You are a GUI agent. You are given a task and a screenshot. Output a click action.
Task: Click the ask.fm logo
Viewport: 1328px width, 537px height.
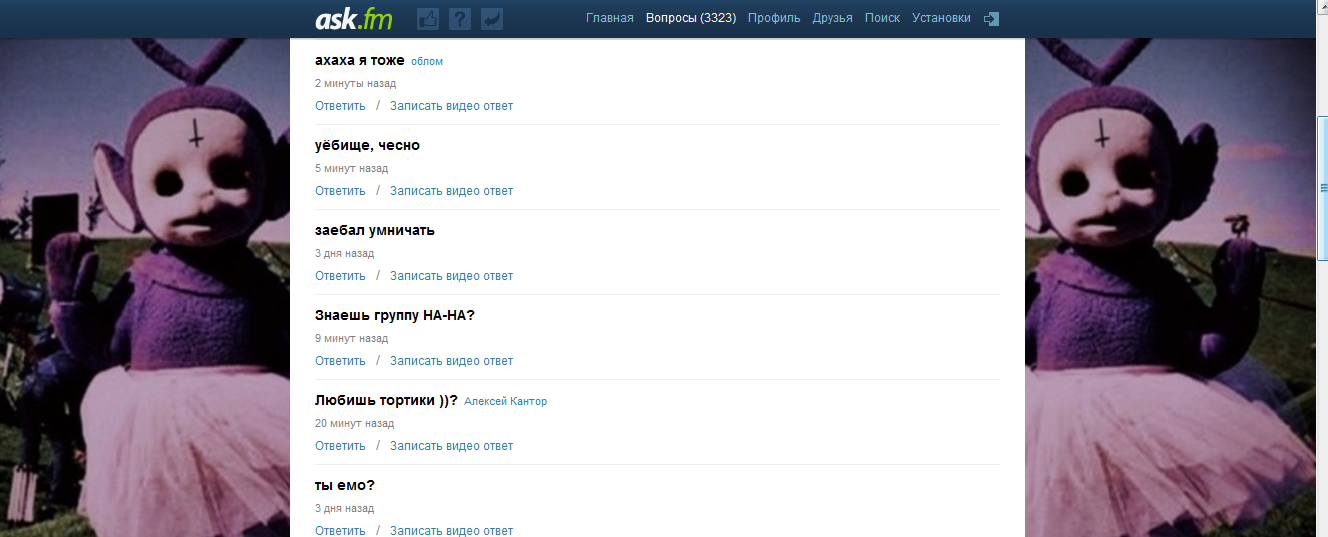pos(354,19)
